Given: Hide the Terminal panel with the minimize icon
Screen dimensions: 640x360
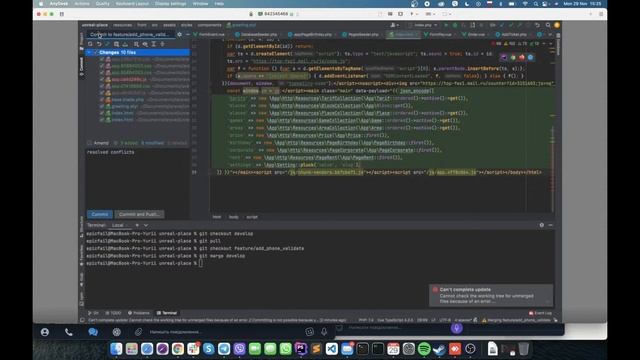Looking at the screenshot, I should click(x=550, y=225).
